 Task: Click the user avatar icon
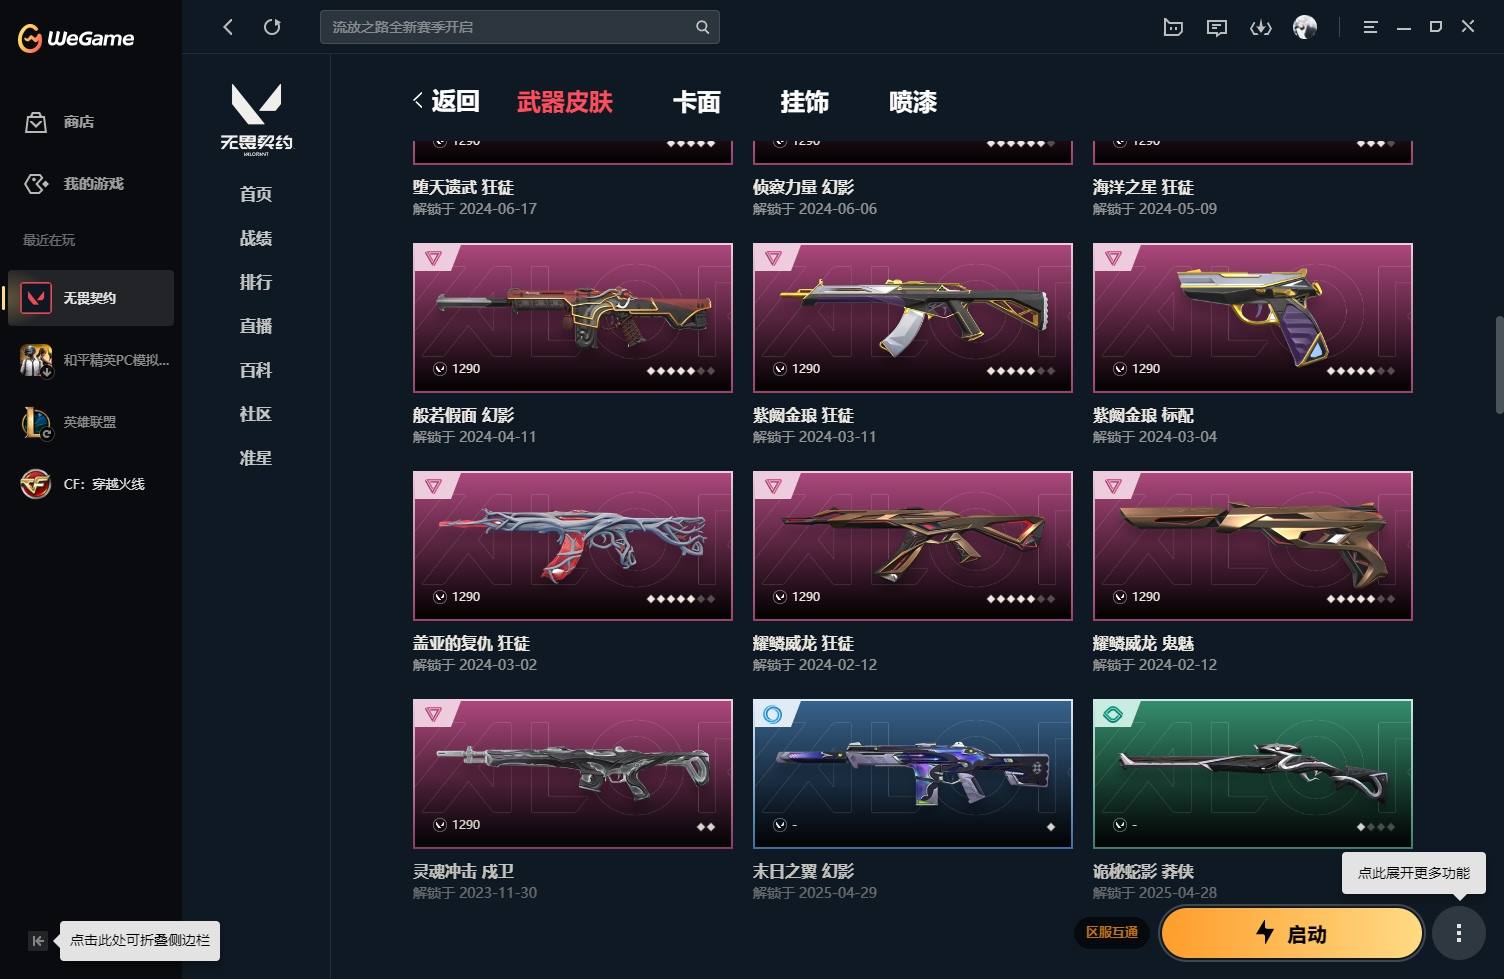(1305, 27)
